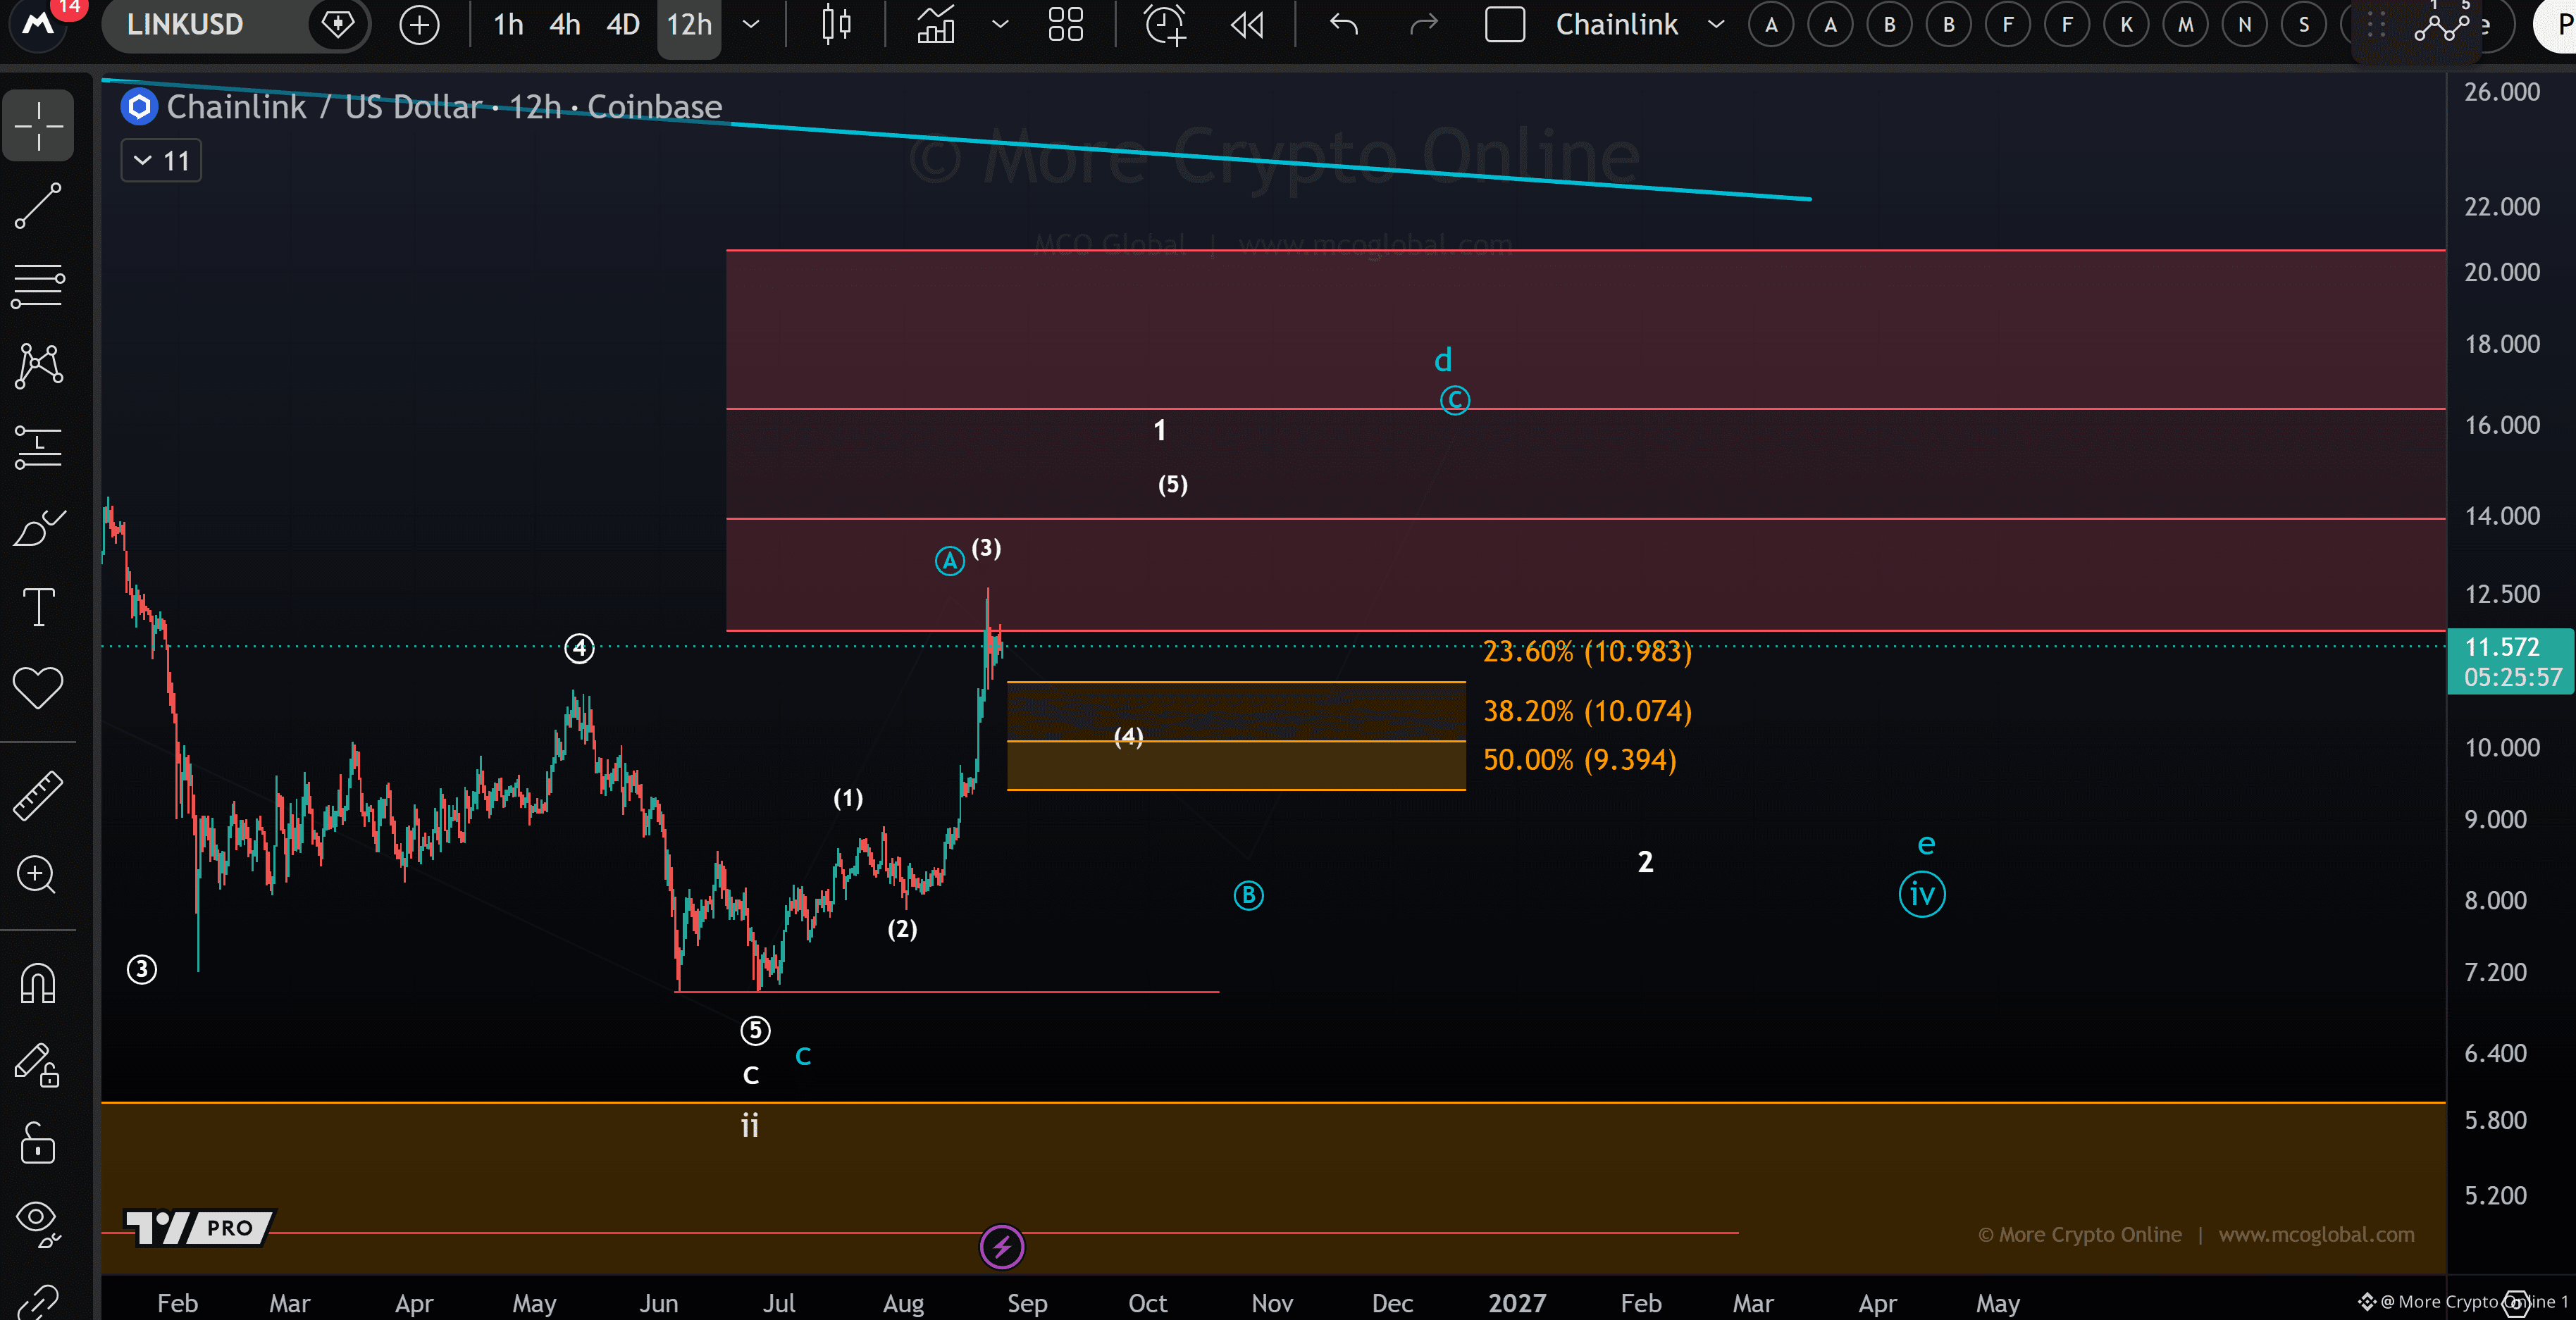This screenshot has height=1320, width=2576.
Task: Switch to the 4D timeframe
Action: pyautogui.click(x=623, y=24)
